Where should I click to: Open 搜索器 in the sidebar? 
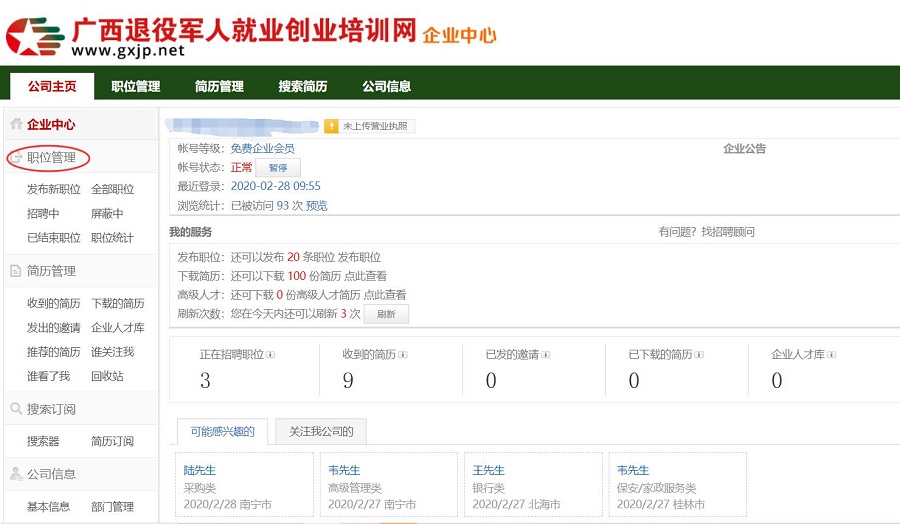point(43,441)
